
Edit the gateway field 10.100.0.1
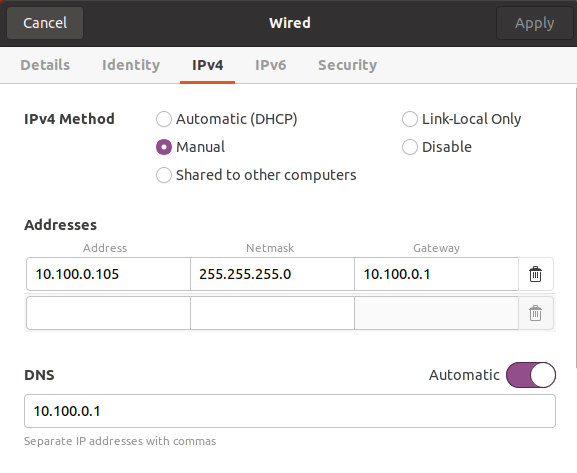pyautogui.click(x=436, y=274)
